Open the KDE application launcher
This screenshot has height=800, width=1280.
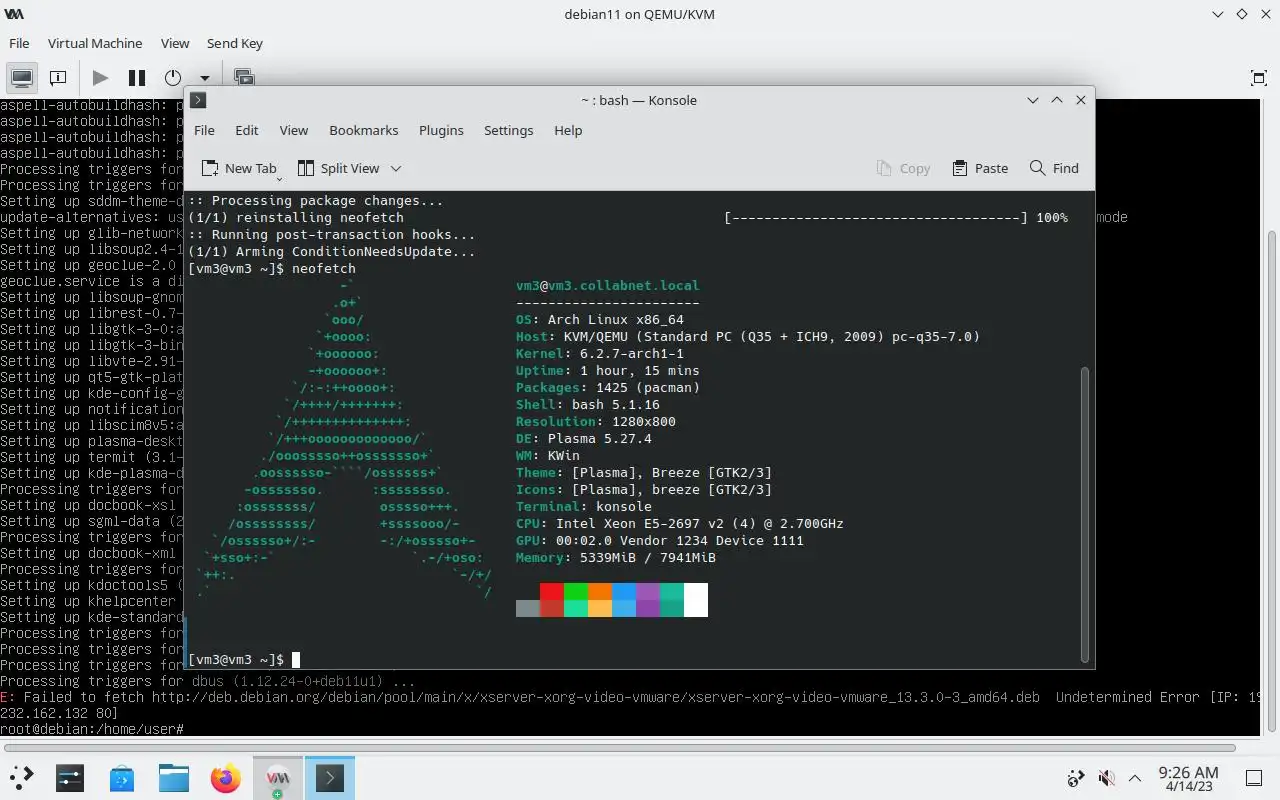coord(21,777)
